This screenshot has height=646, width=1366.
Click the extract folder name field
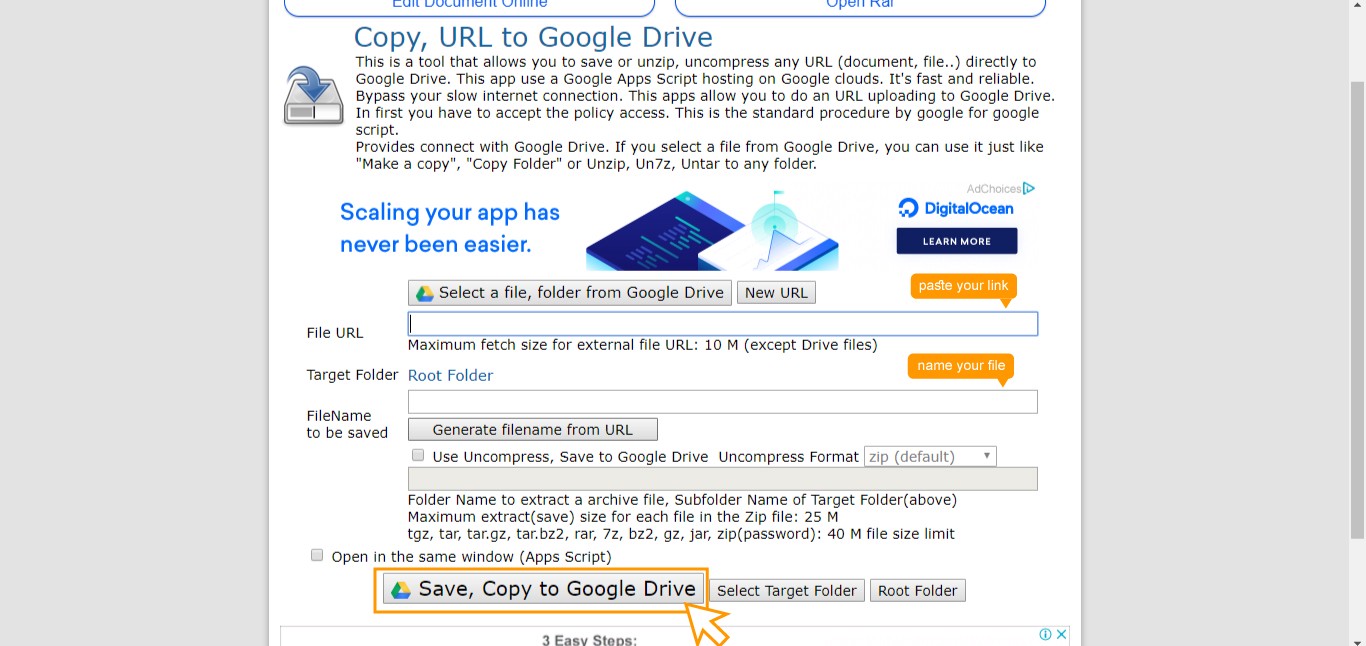[x=723, y=479]
